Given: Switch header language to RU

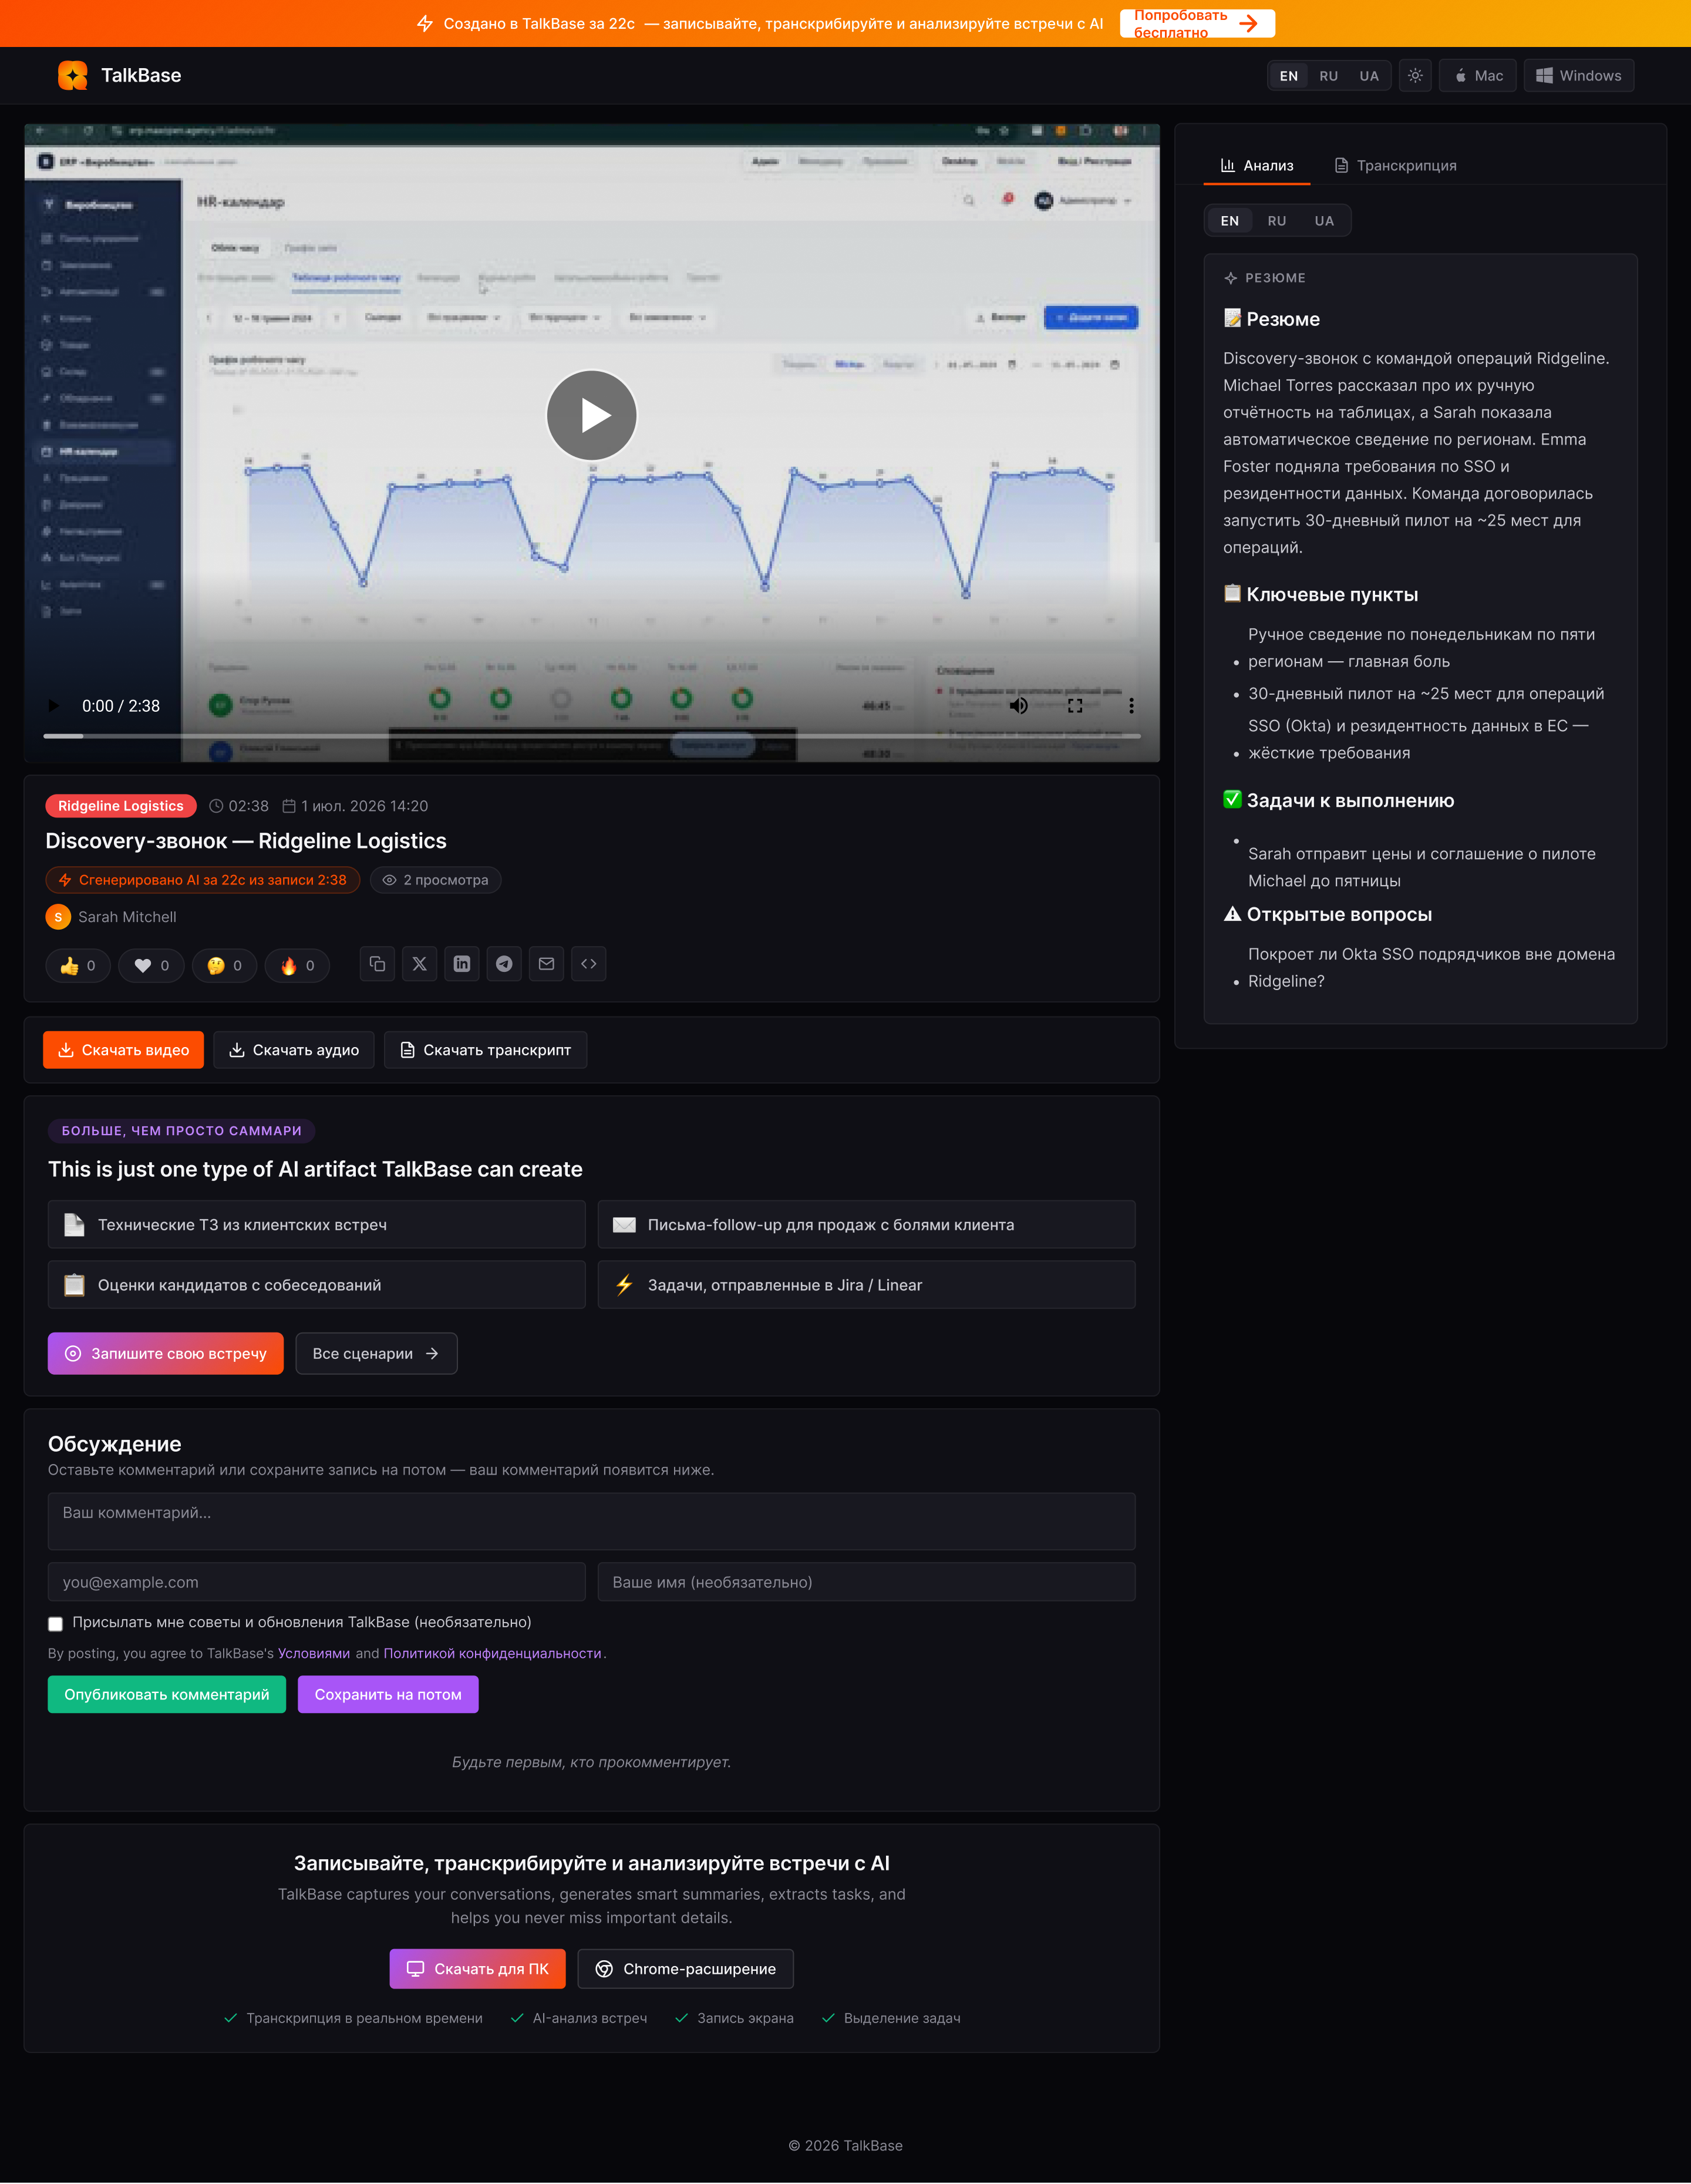Looking at the screenshot, I should pyautogui.click(x=1329, y=76).
